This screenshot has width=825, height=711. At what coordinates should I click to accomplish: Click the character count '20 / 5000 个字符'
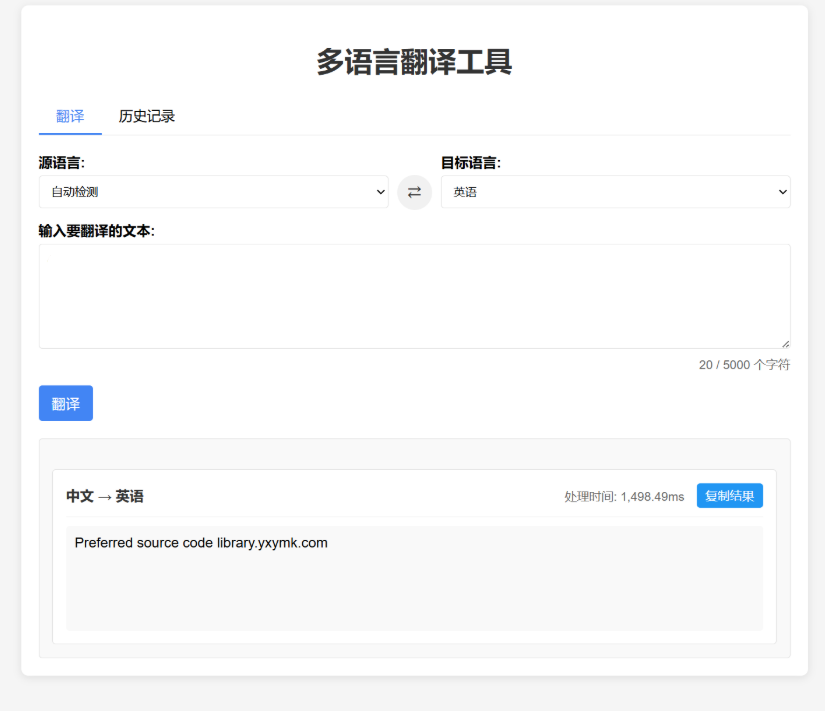pos(744,365)
